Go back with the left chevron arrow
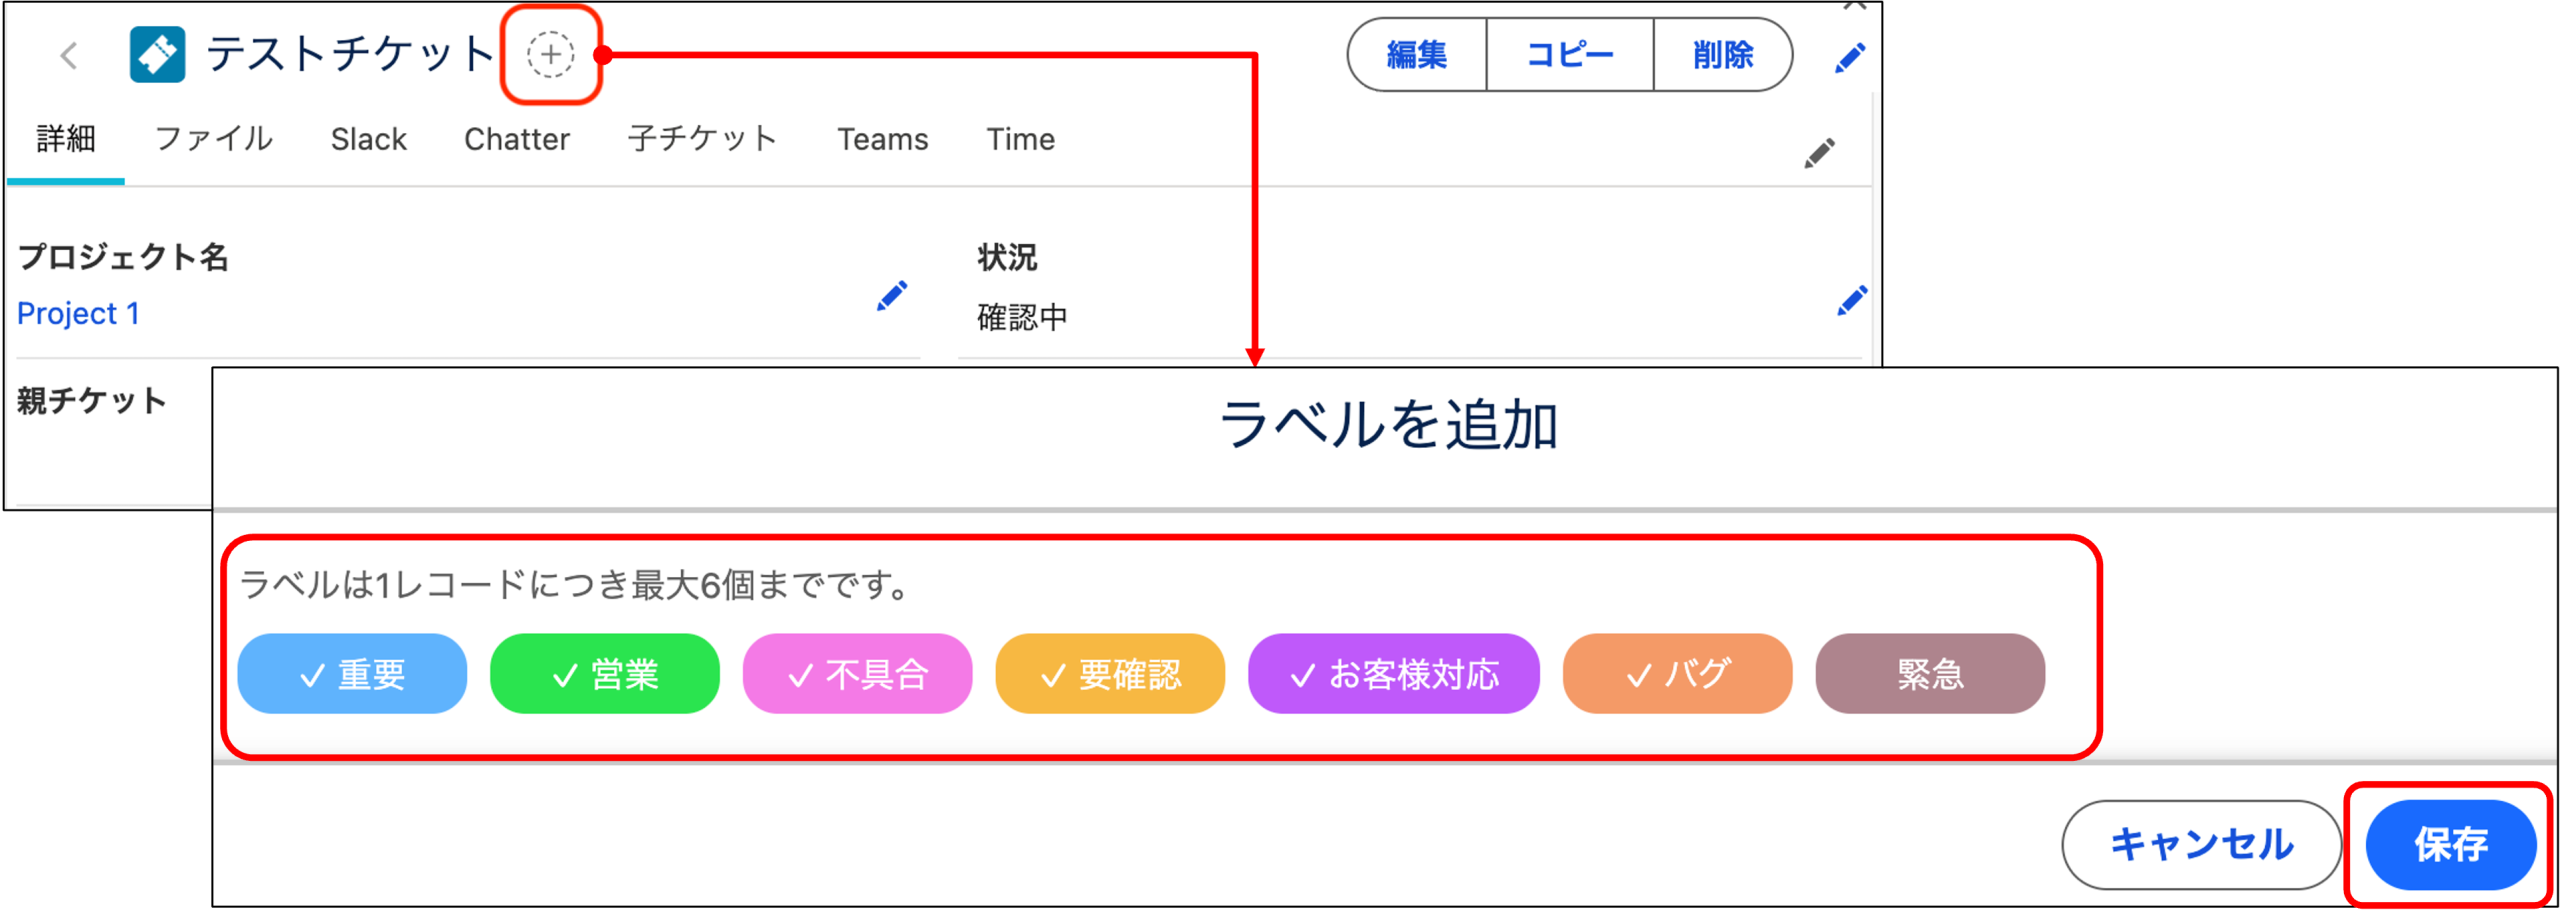Image resolution: width=2560 pixels, height=910 pixels. (x=69, y=55)
